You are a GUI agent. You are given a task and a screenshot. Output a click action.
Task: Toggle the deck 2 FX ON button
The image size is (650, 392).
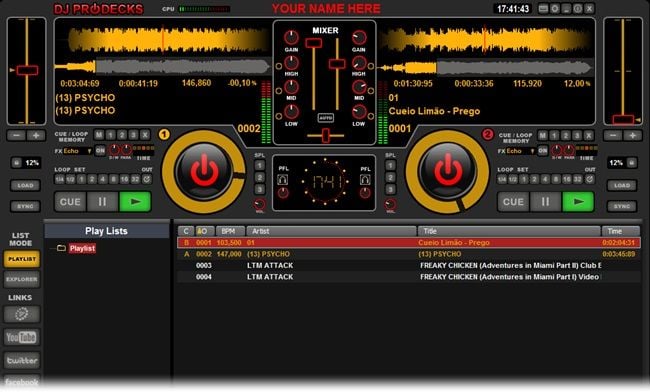pyautogui.click(x=543, y=150)
